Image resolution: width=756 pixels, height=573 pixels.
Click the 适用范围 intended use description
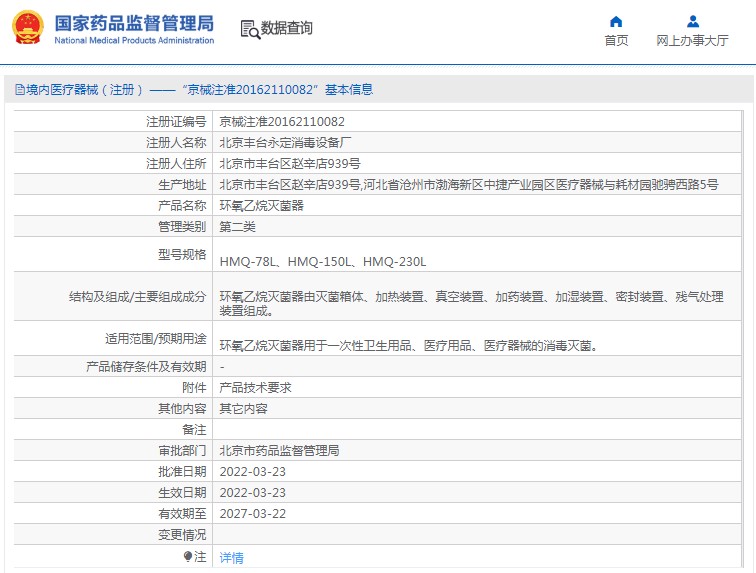point(409,345)
